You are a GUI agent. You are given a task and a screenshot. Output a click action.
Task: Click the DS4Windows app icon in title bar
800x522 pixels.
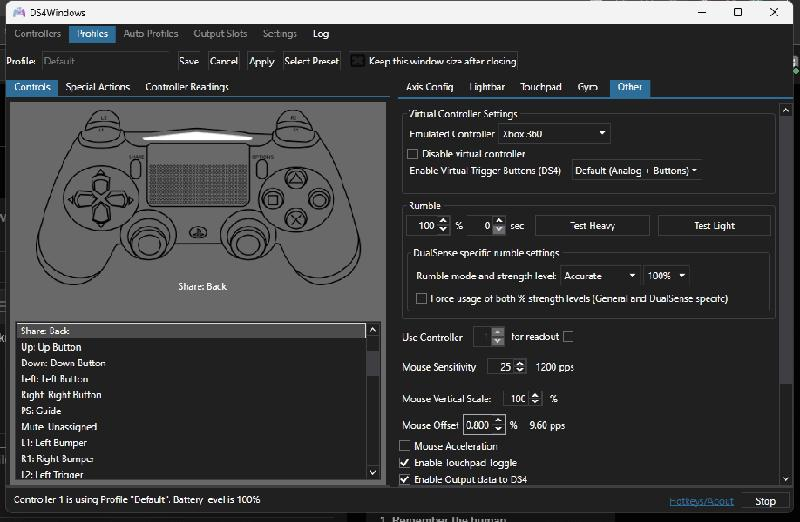[x=19, y=12]
